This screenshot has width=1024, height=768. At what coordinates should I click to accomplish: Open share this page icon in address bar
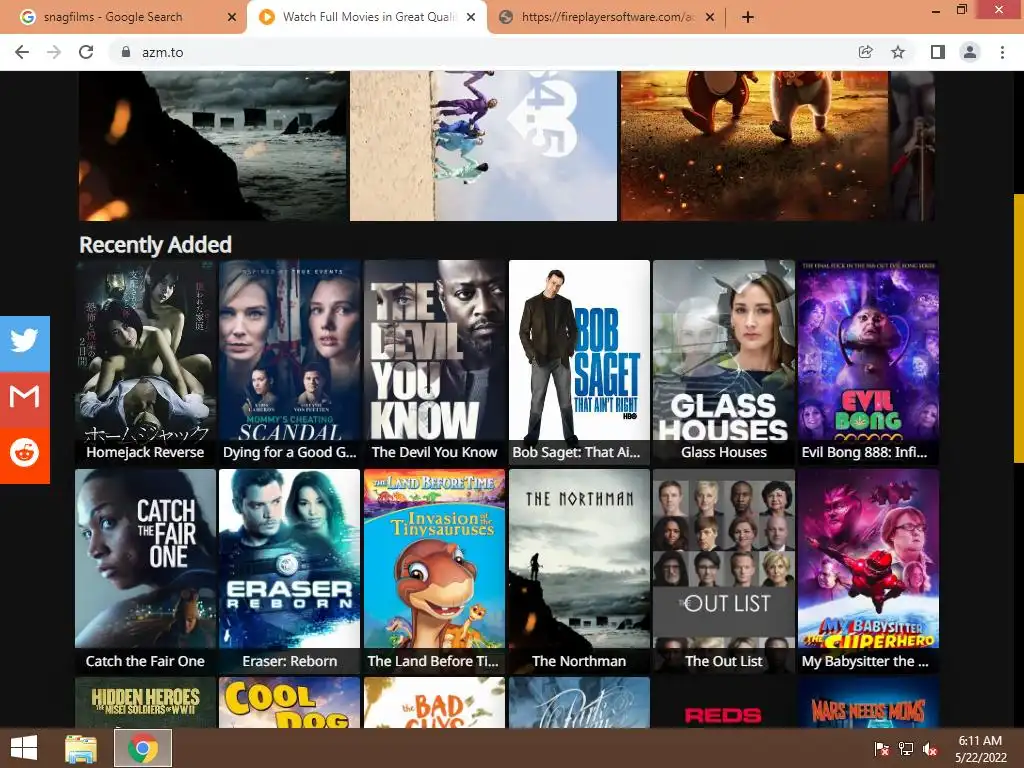tap(865, 52)
